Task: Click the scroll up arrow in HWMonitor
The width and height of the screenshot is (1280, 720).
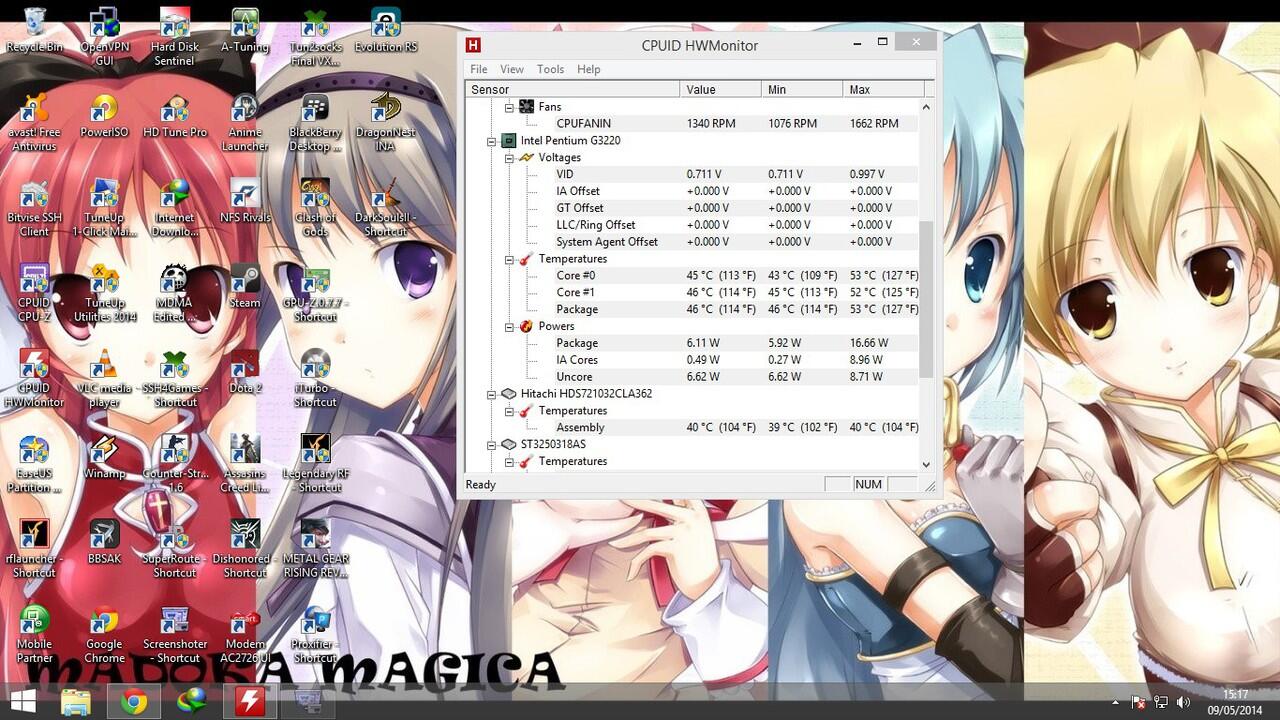Action: pos(926,107)
